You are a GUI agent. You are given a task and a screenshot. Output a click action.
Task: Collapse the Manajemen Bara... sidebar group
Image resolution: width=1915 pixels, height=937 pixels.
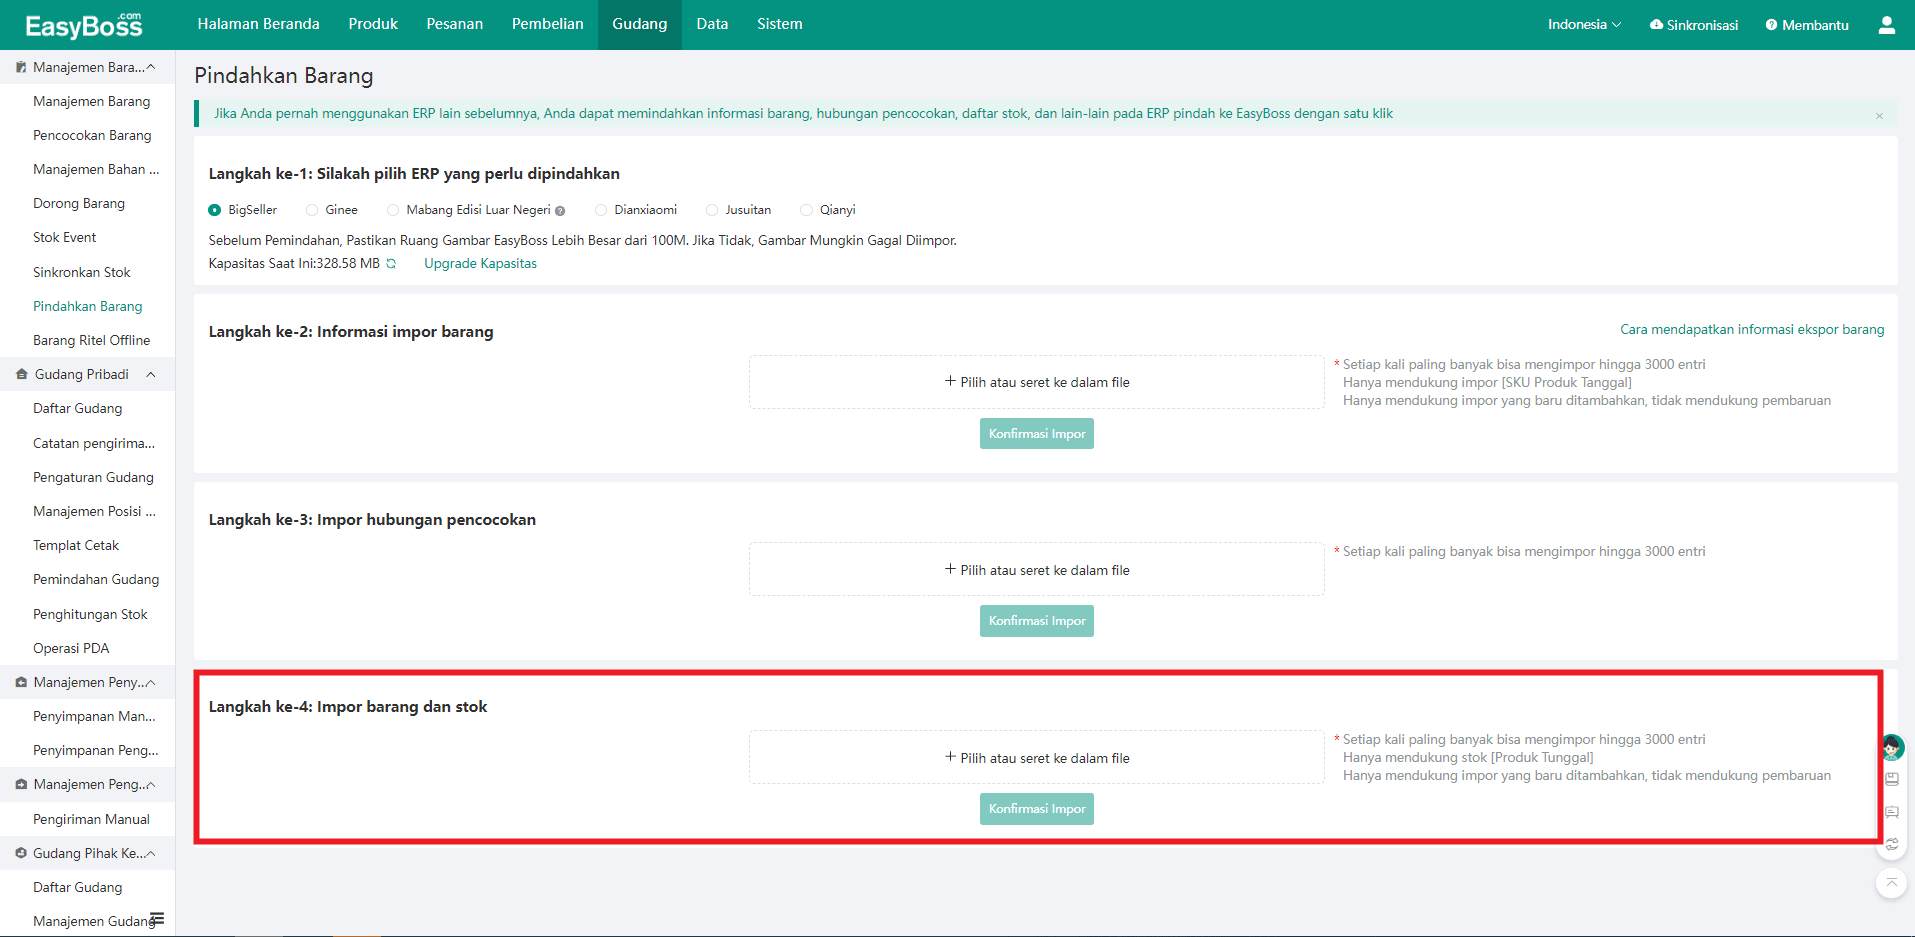151,67
